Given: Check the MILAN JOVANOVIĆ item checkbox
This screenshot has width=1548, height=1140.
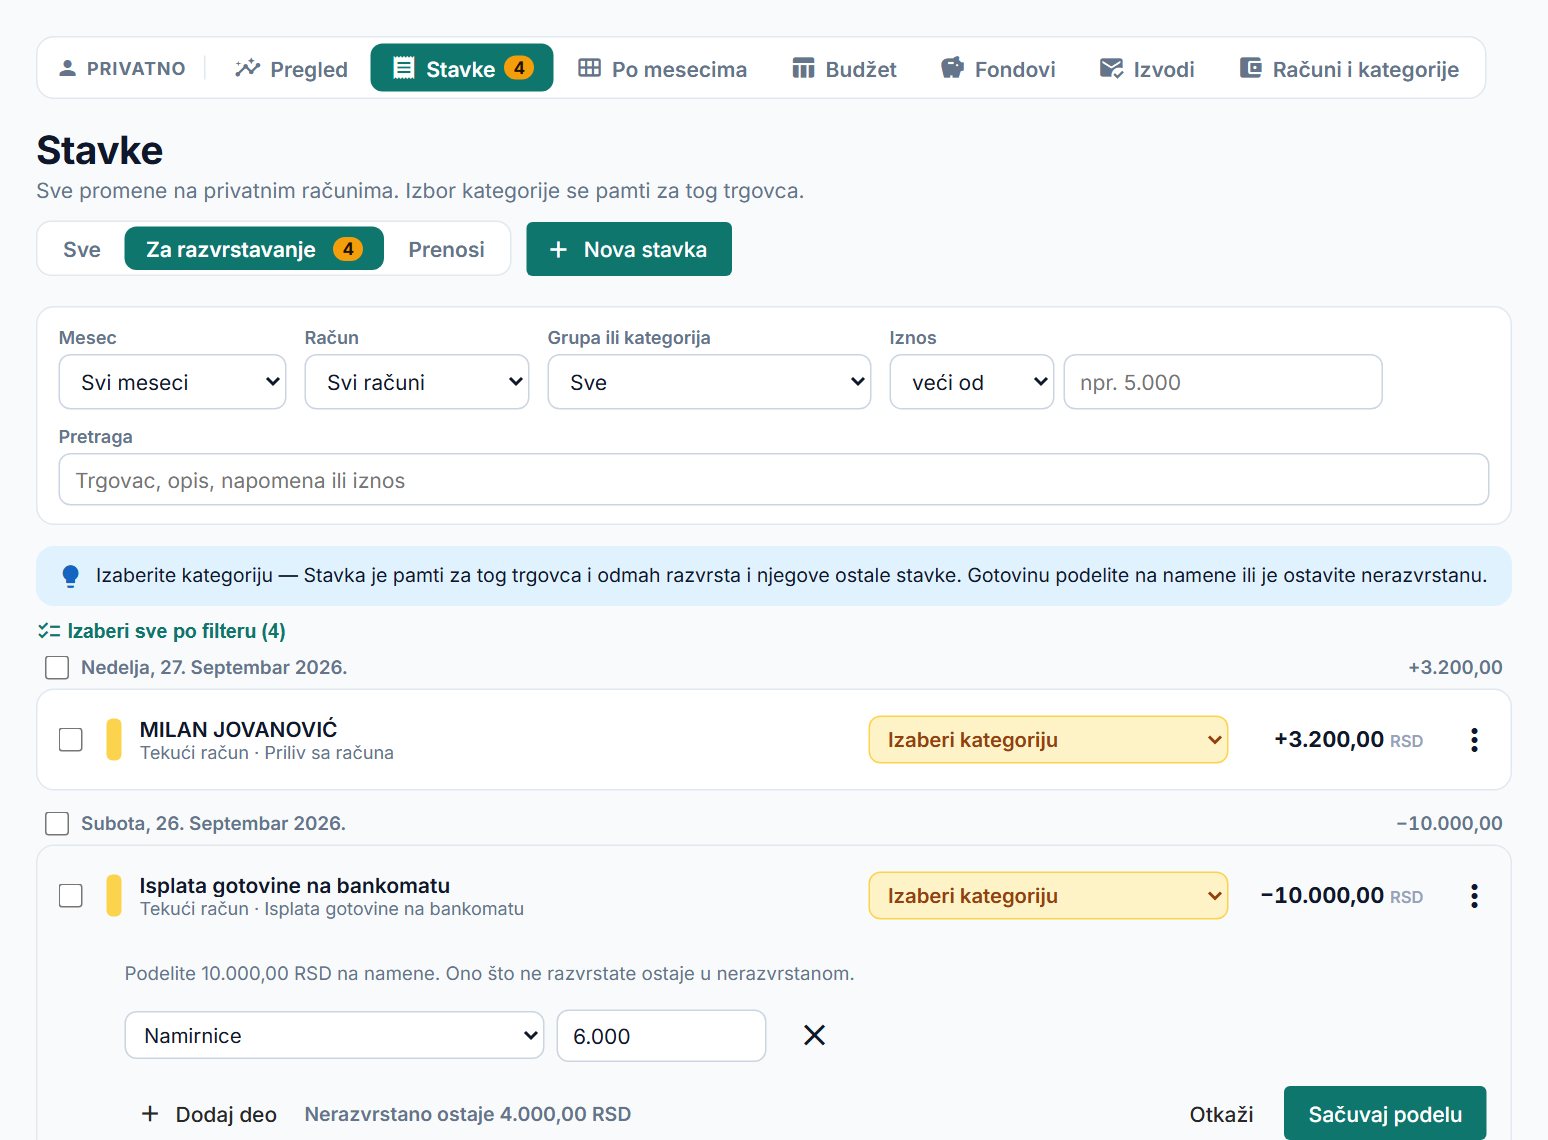Looking at the screenshot, I should point(71,740).
